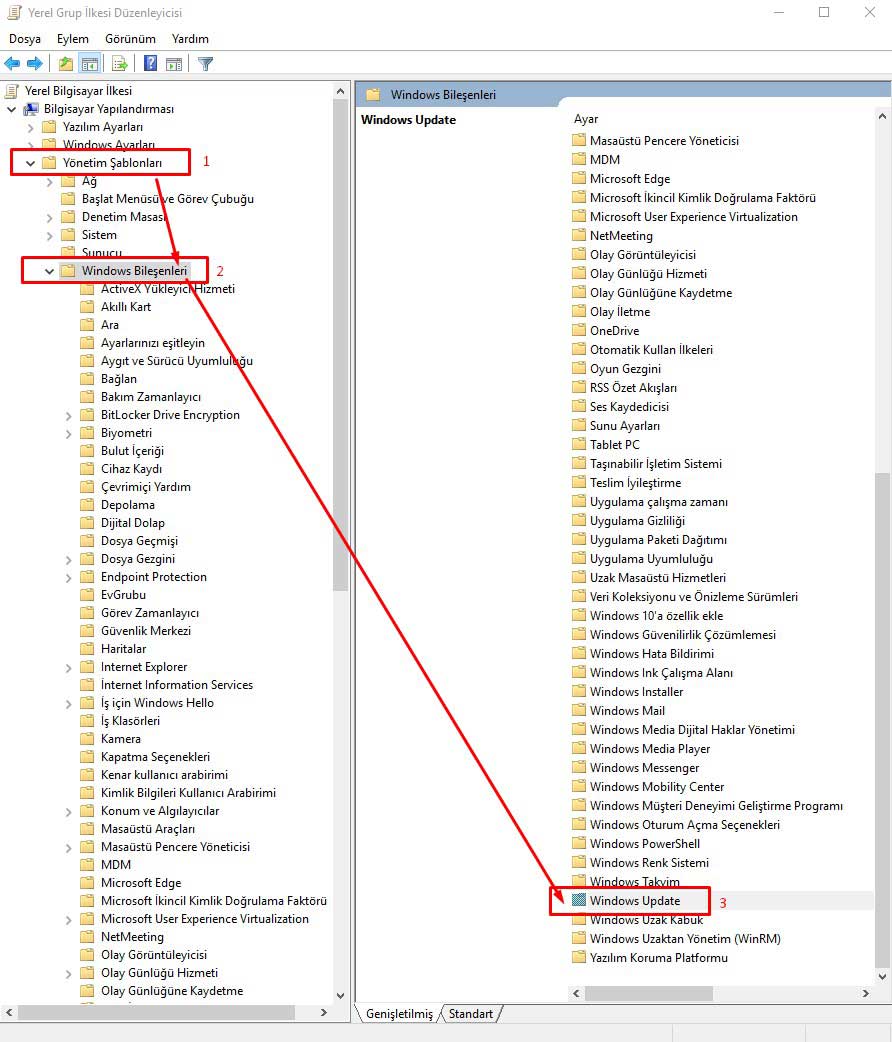Click the Ayar column header
This screenshot has height=1042, width=892.
[x=586, y=119]
